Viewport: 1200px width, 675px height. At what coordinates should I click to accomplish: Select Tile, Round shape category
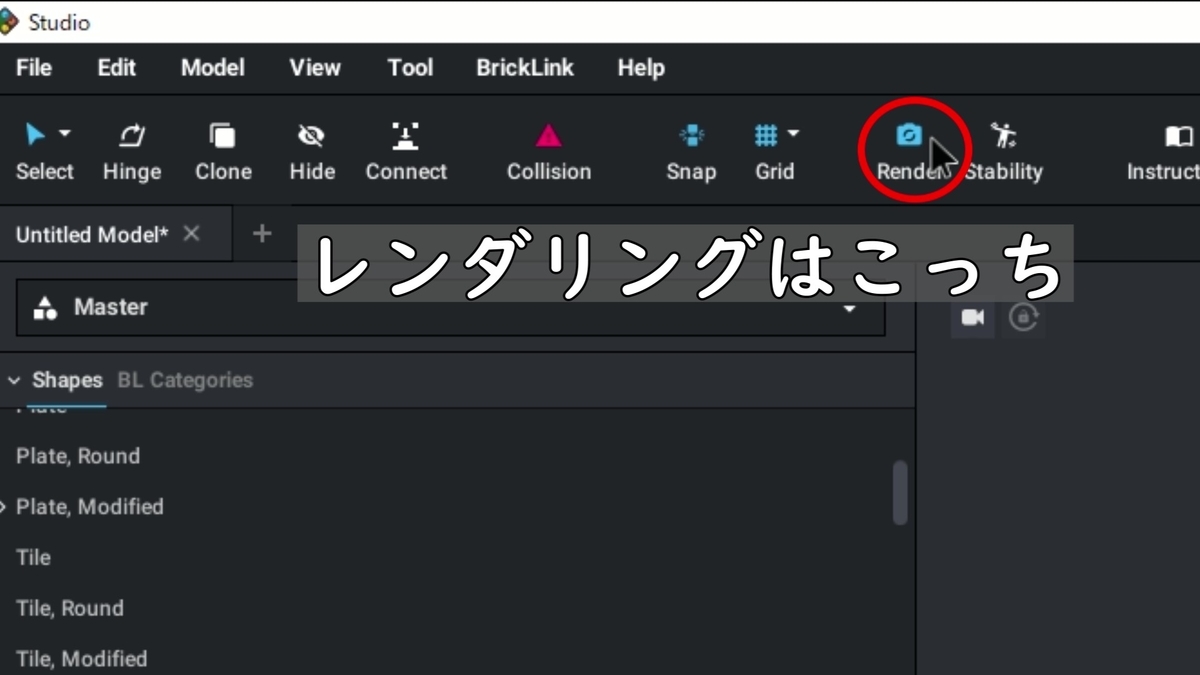click(x=70, y=608)
